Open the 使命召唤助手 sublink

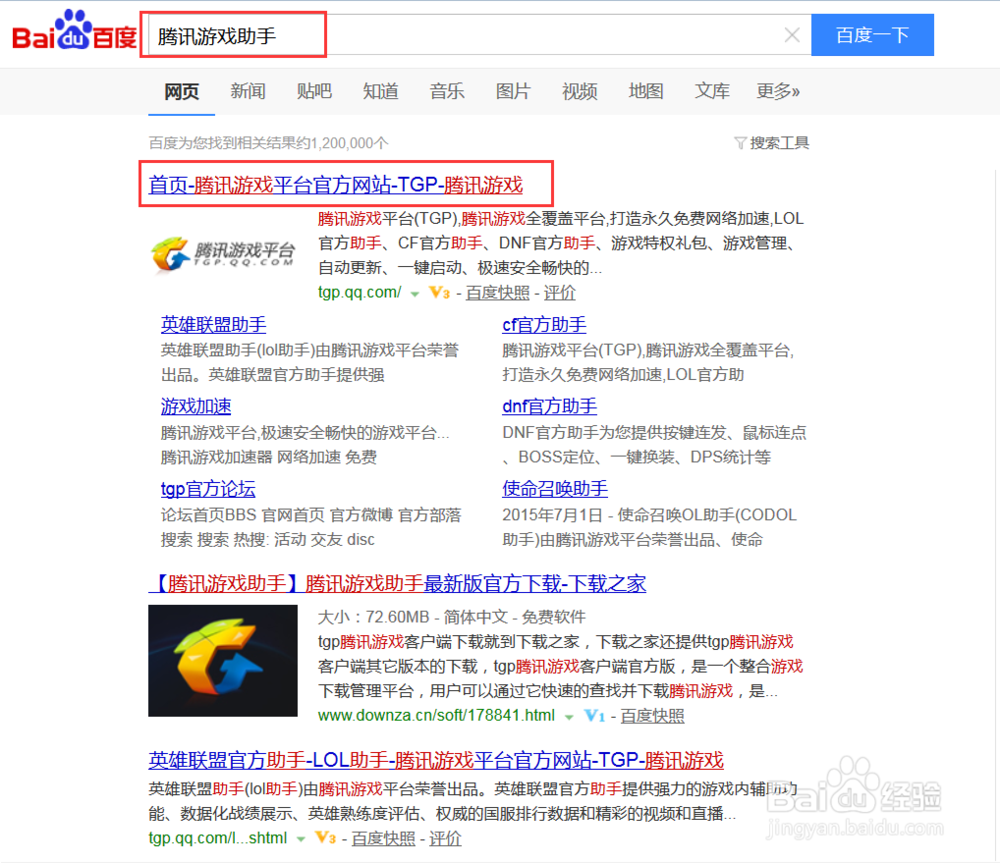point(555,489)
